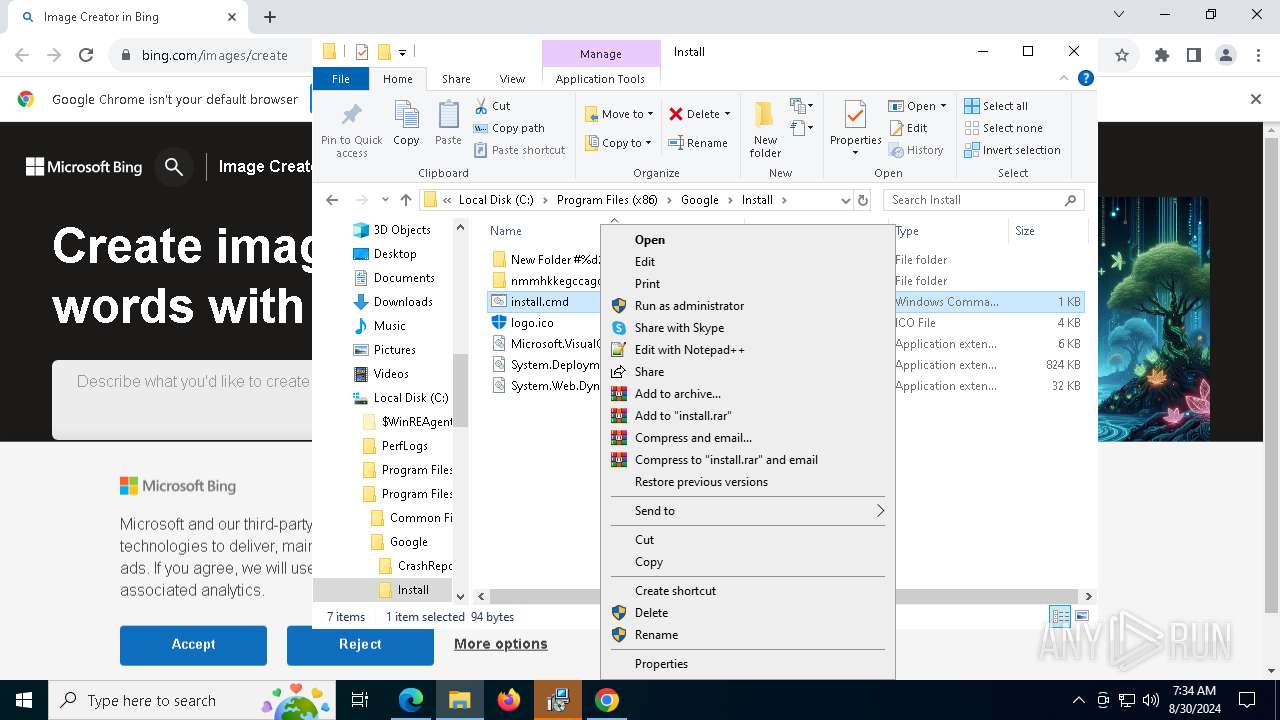Click Invert selection in ribbon

(1012, 150)
